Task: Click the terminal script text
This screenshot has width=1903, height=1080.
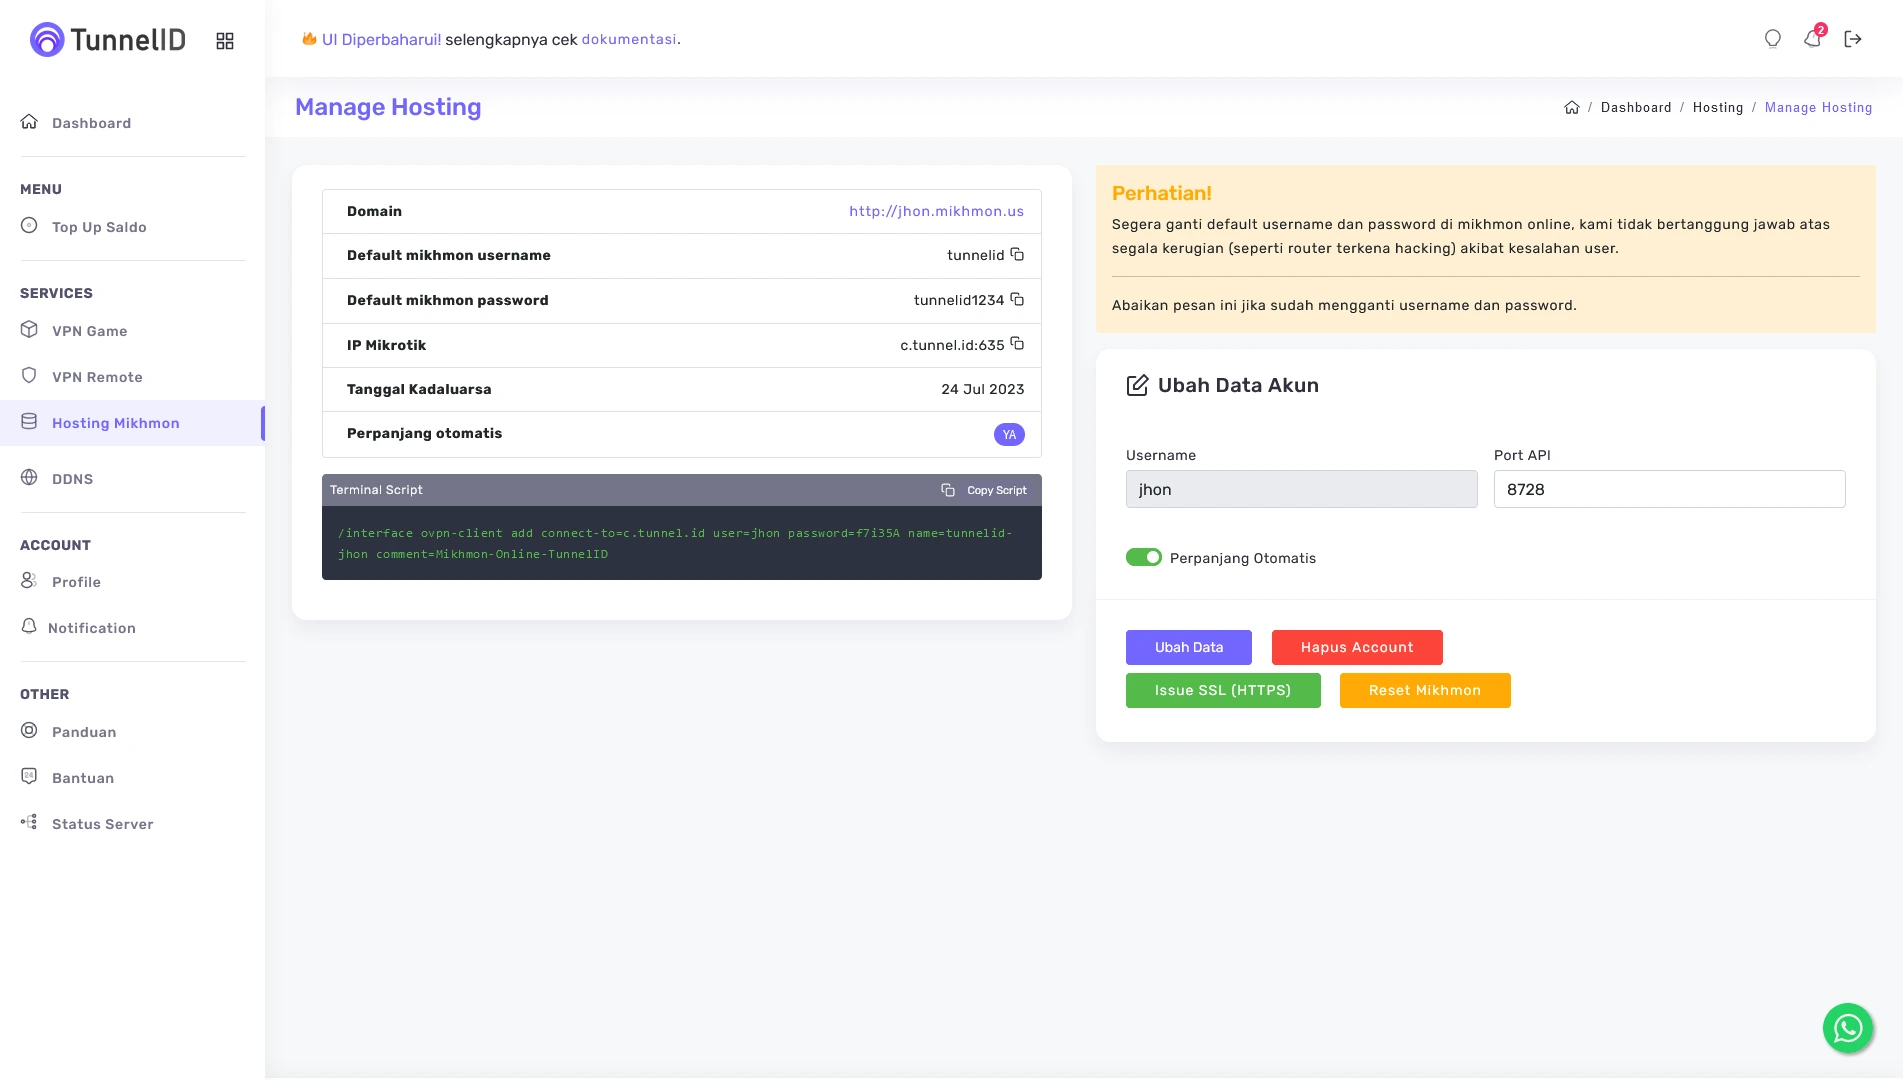Action: click(675, 543)
